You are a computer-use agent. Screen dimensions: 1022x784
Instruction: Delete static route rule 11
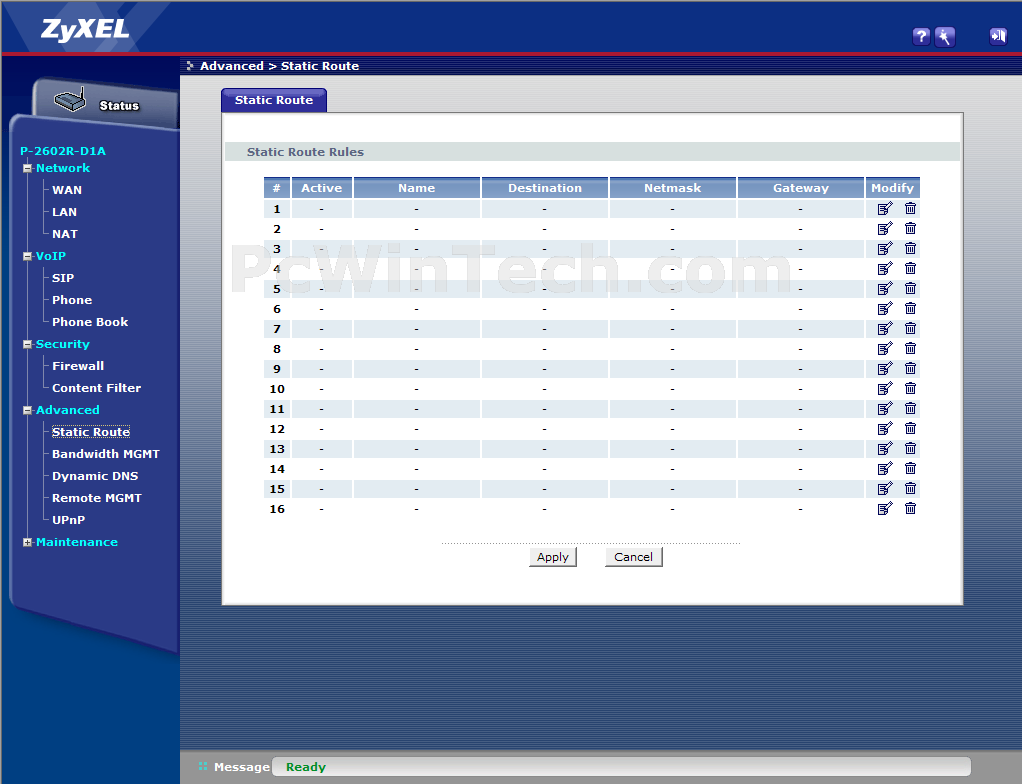click(x=911, y=409)
